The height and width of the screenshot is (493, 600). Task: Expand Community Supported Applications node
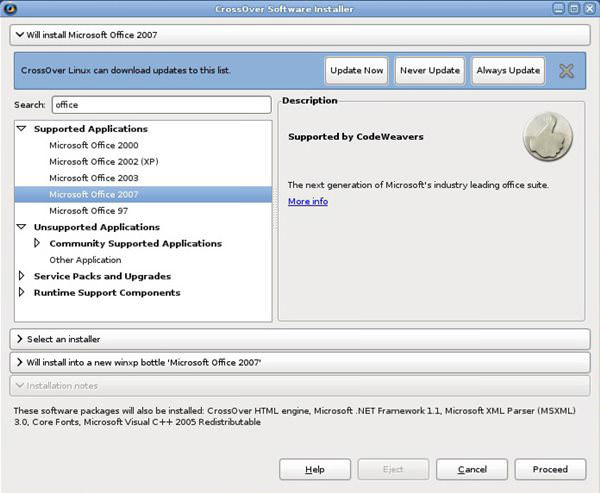tap(37, 243)
